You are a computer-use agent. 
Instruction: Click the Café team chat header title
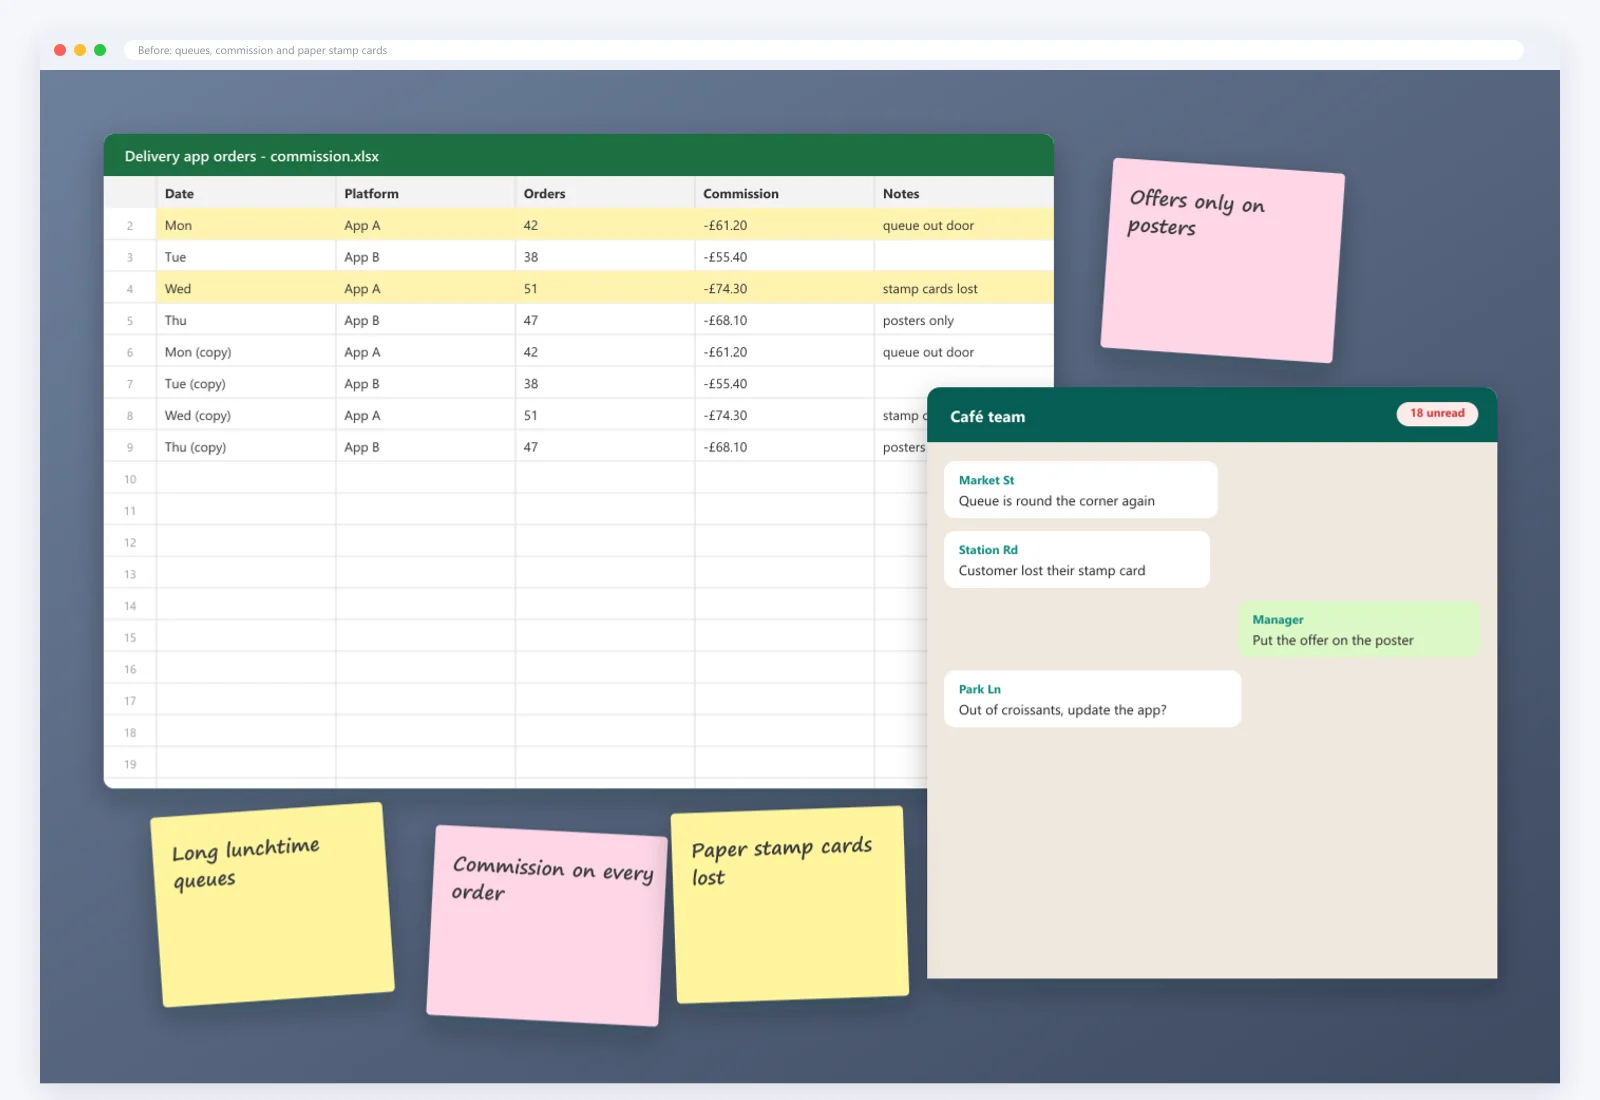[x=987, y=417]
